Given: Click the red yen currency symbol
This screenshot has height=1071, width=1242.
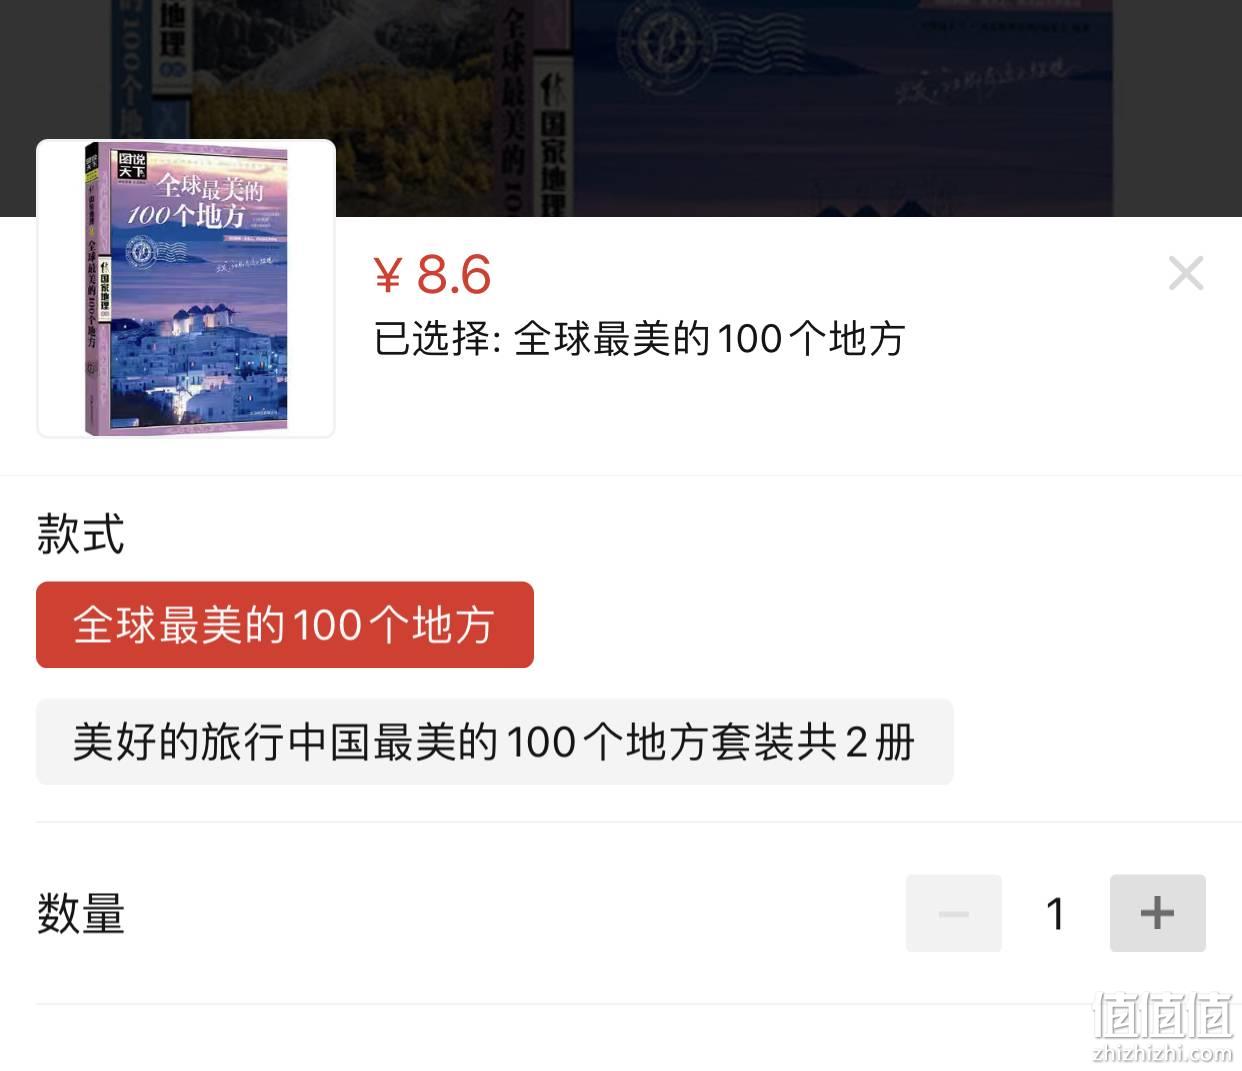Looking at the screenshot, I should tap(388, 276).
